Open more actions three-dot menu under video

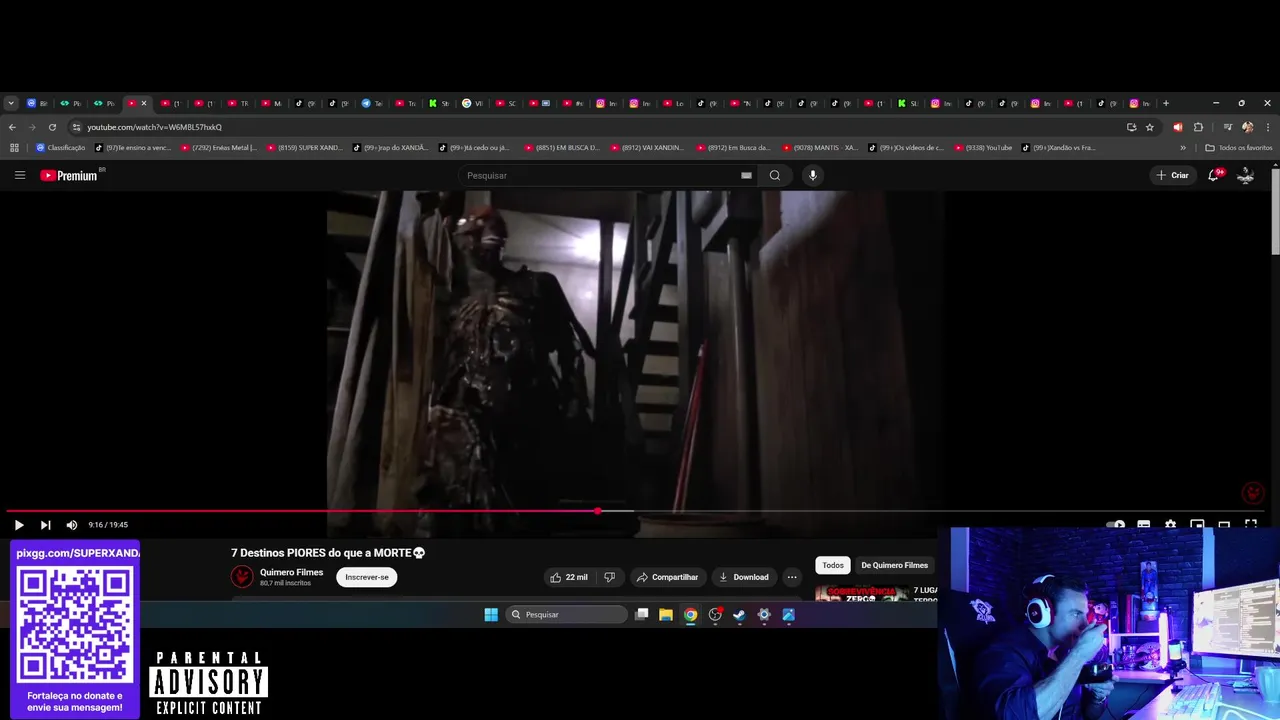click(x=792, y=577)
